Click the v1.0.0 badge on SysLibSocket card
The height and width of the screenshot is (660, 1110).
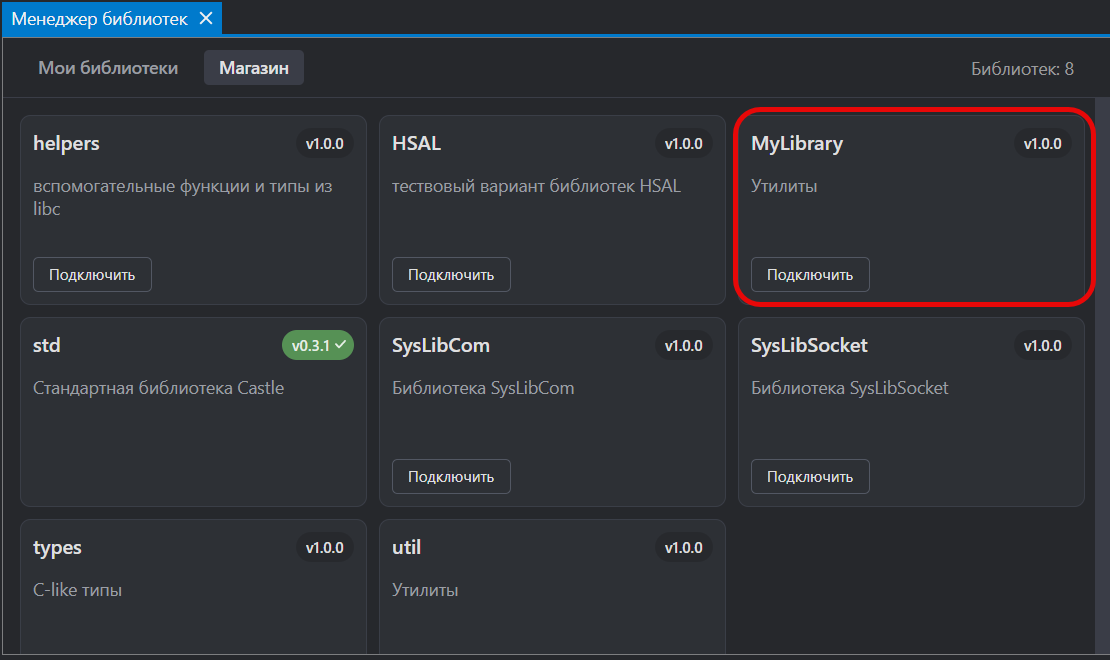click(x=1042, y=346)
